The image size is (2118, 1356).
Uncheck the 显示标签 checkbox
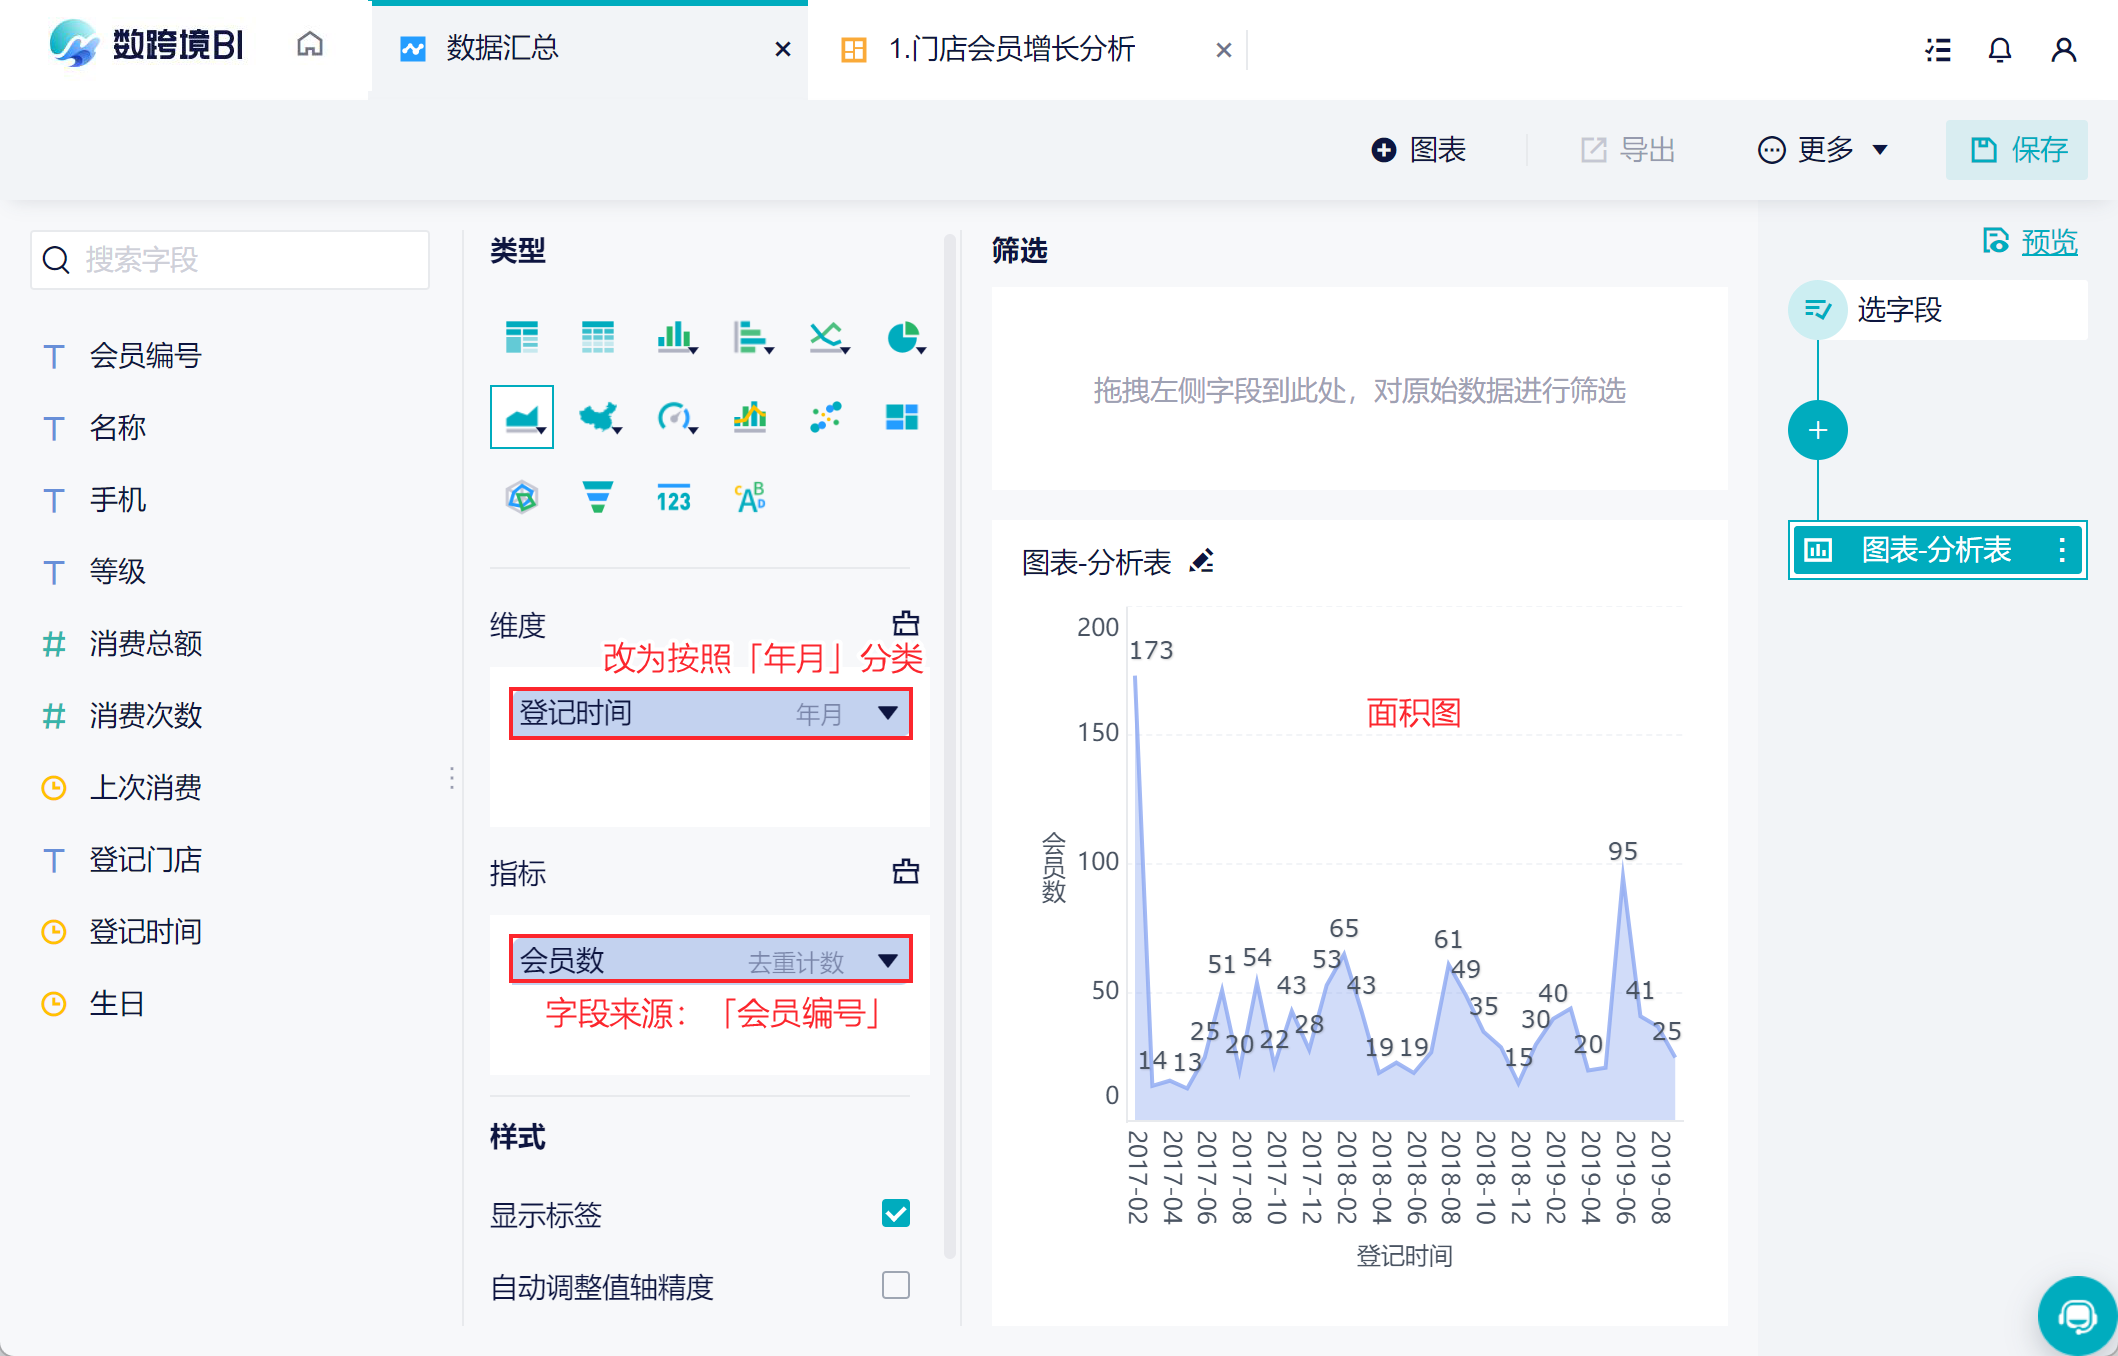click(x=896, y=1213)
